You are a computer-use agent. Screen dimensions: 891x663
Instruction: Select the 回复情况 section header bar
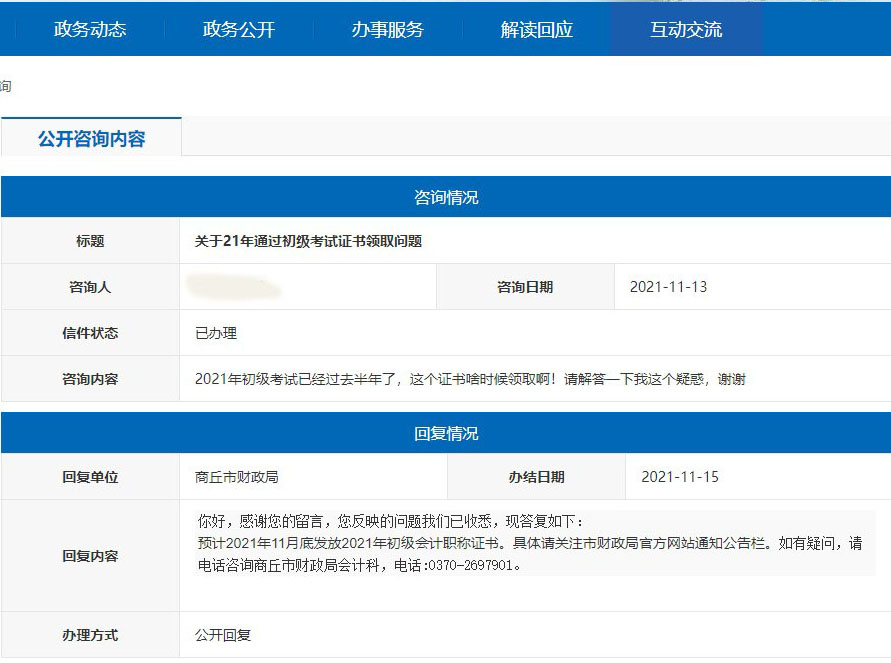(x=445, y=432)
